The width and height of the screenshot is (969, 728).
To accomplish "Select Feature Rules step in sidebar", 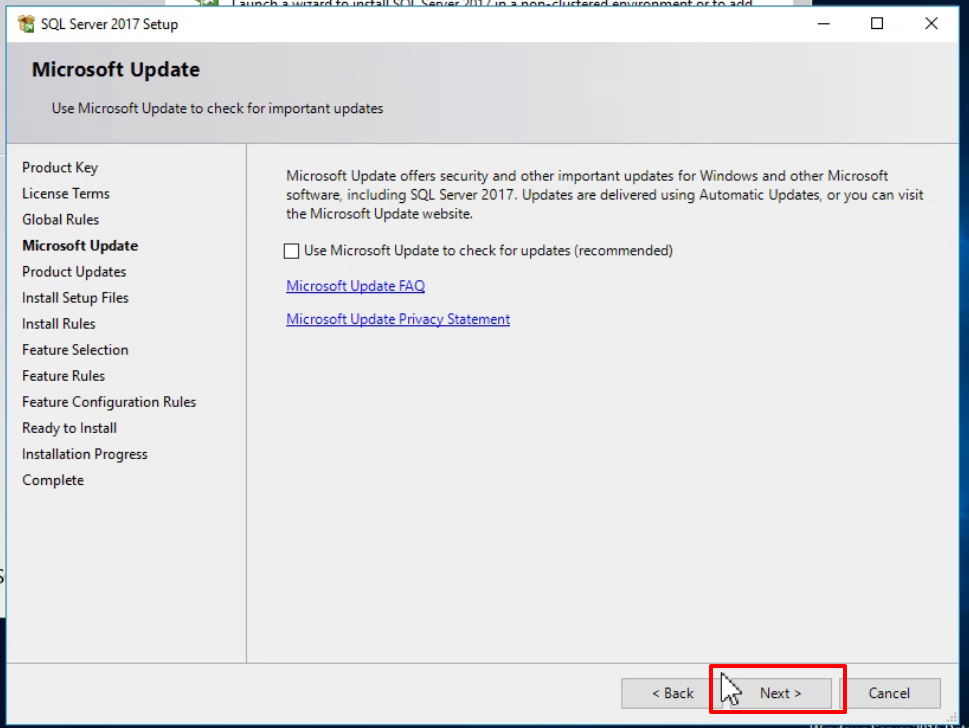I will coord(64,376).
